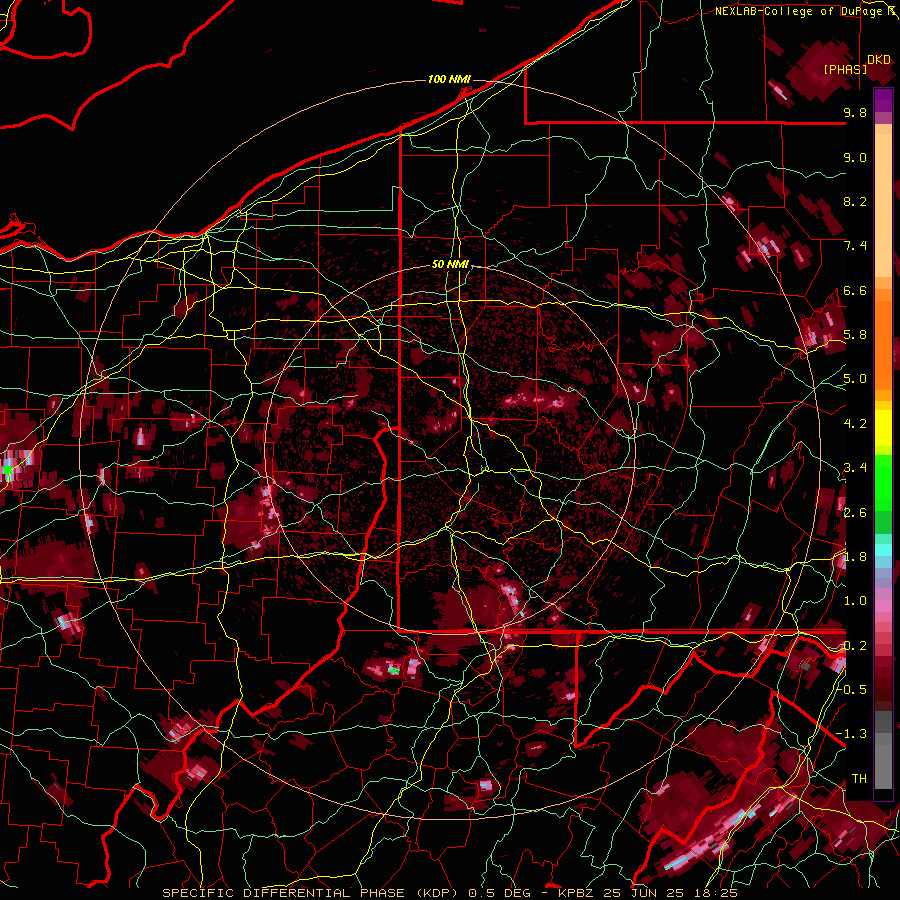
Task: Pick the cyan segment of the color bar
Action: (883, 550)
